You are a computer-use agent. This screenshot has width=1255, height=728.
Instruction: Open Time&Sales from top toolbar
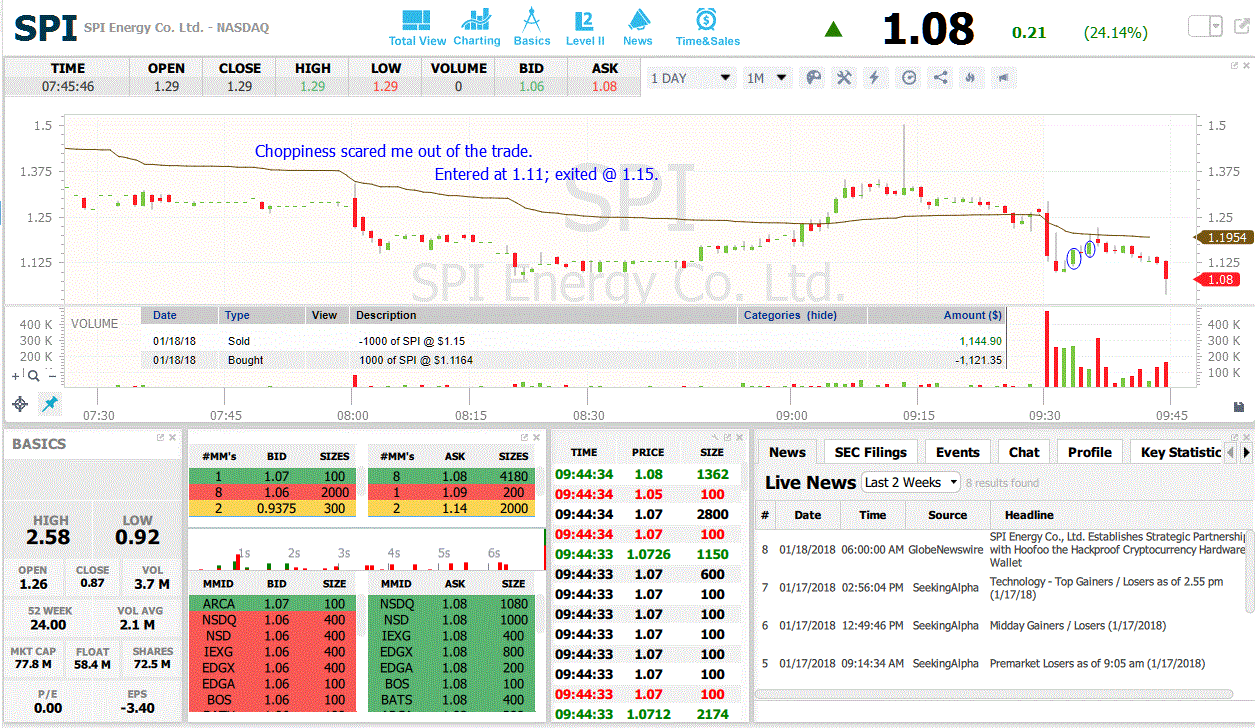click(707, 28)
